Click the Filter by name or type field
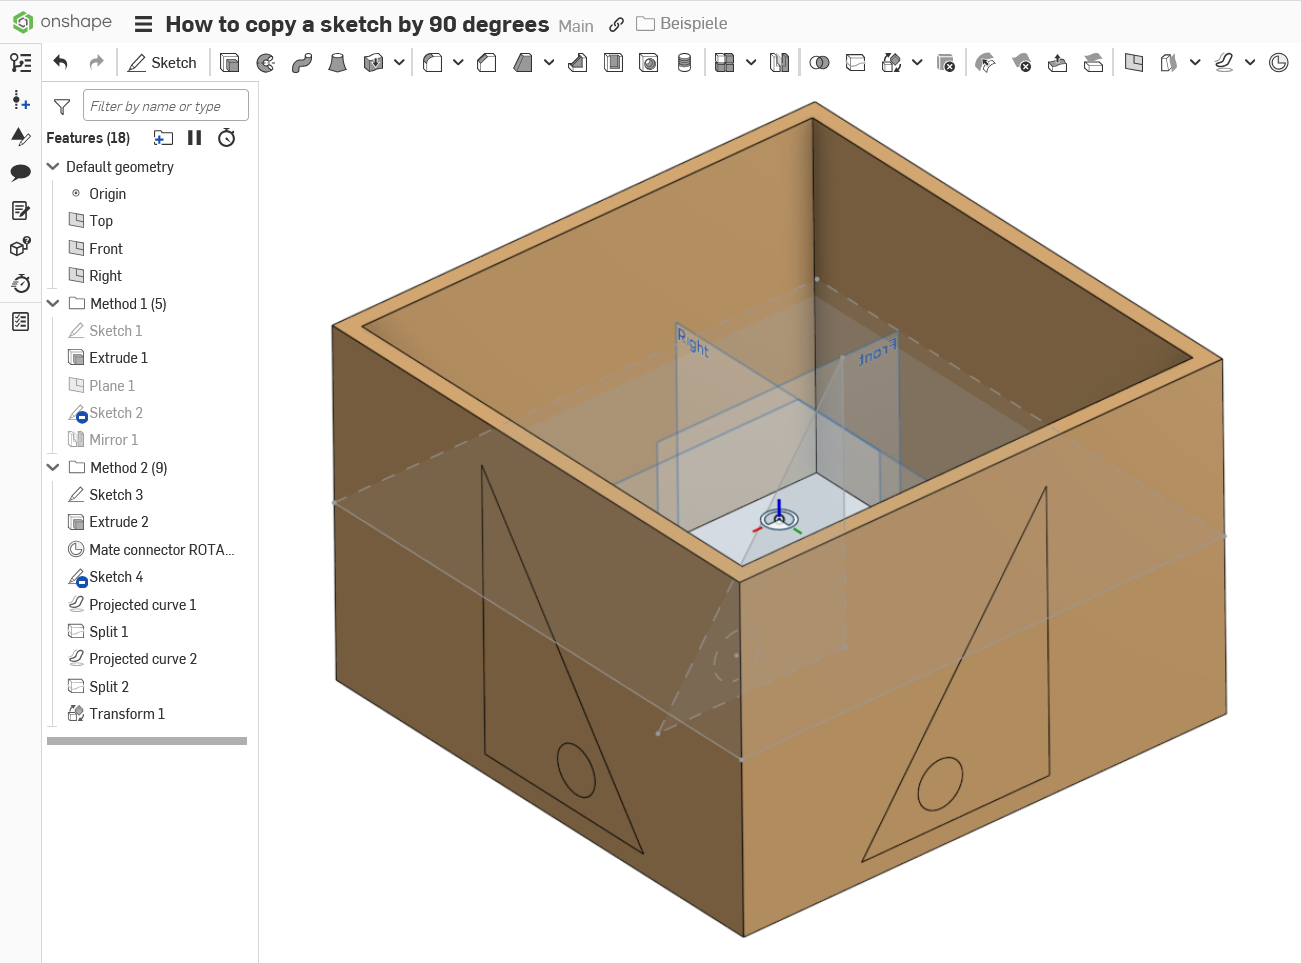 pyautogui.click(x=166, y=105)
